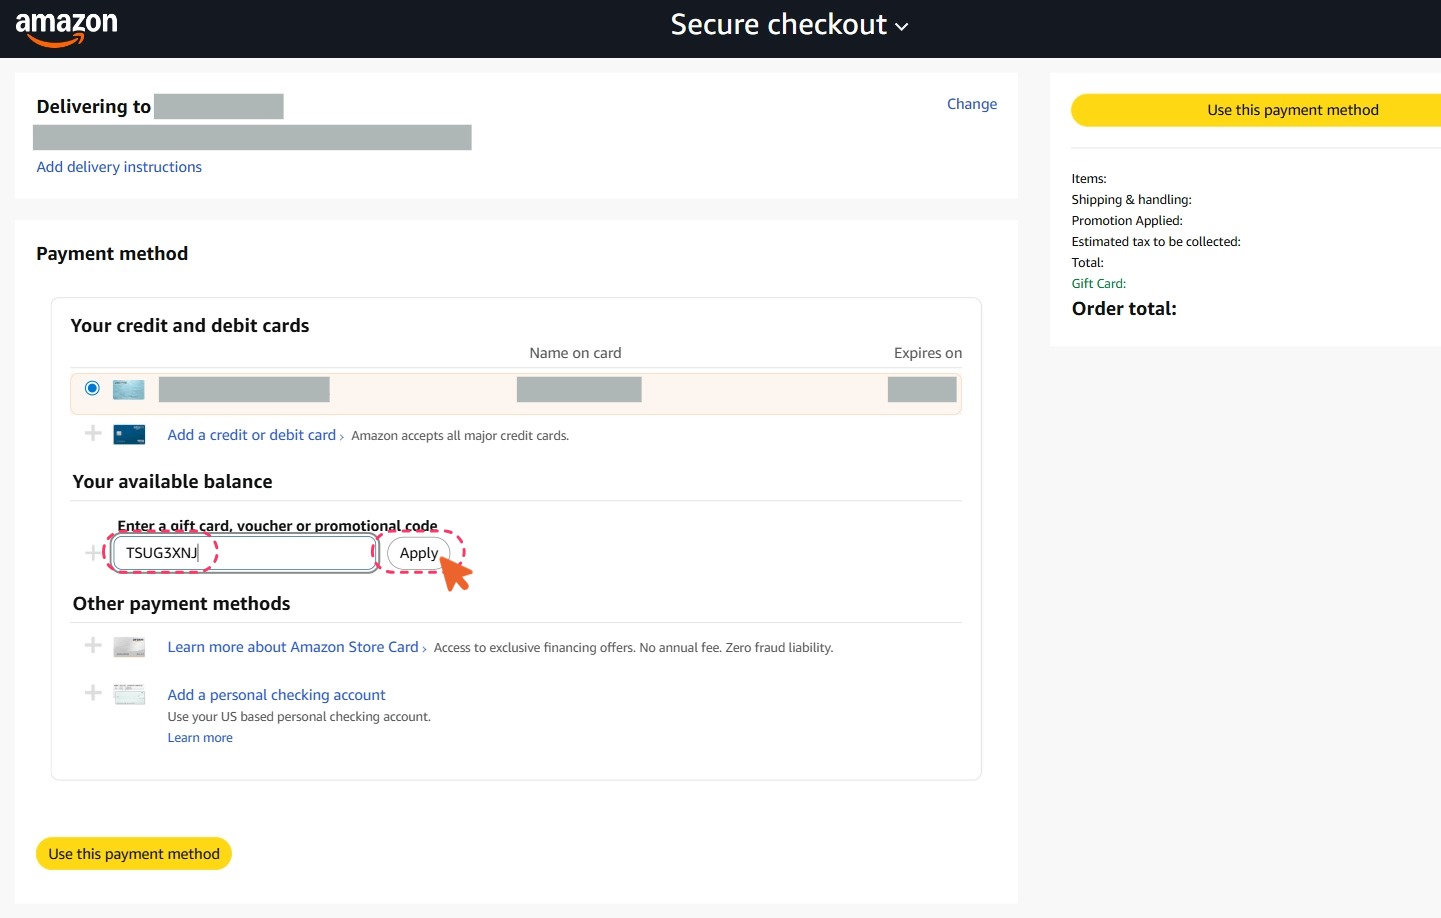Click the Promotion Applied summary line

coord(1127,221)
